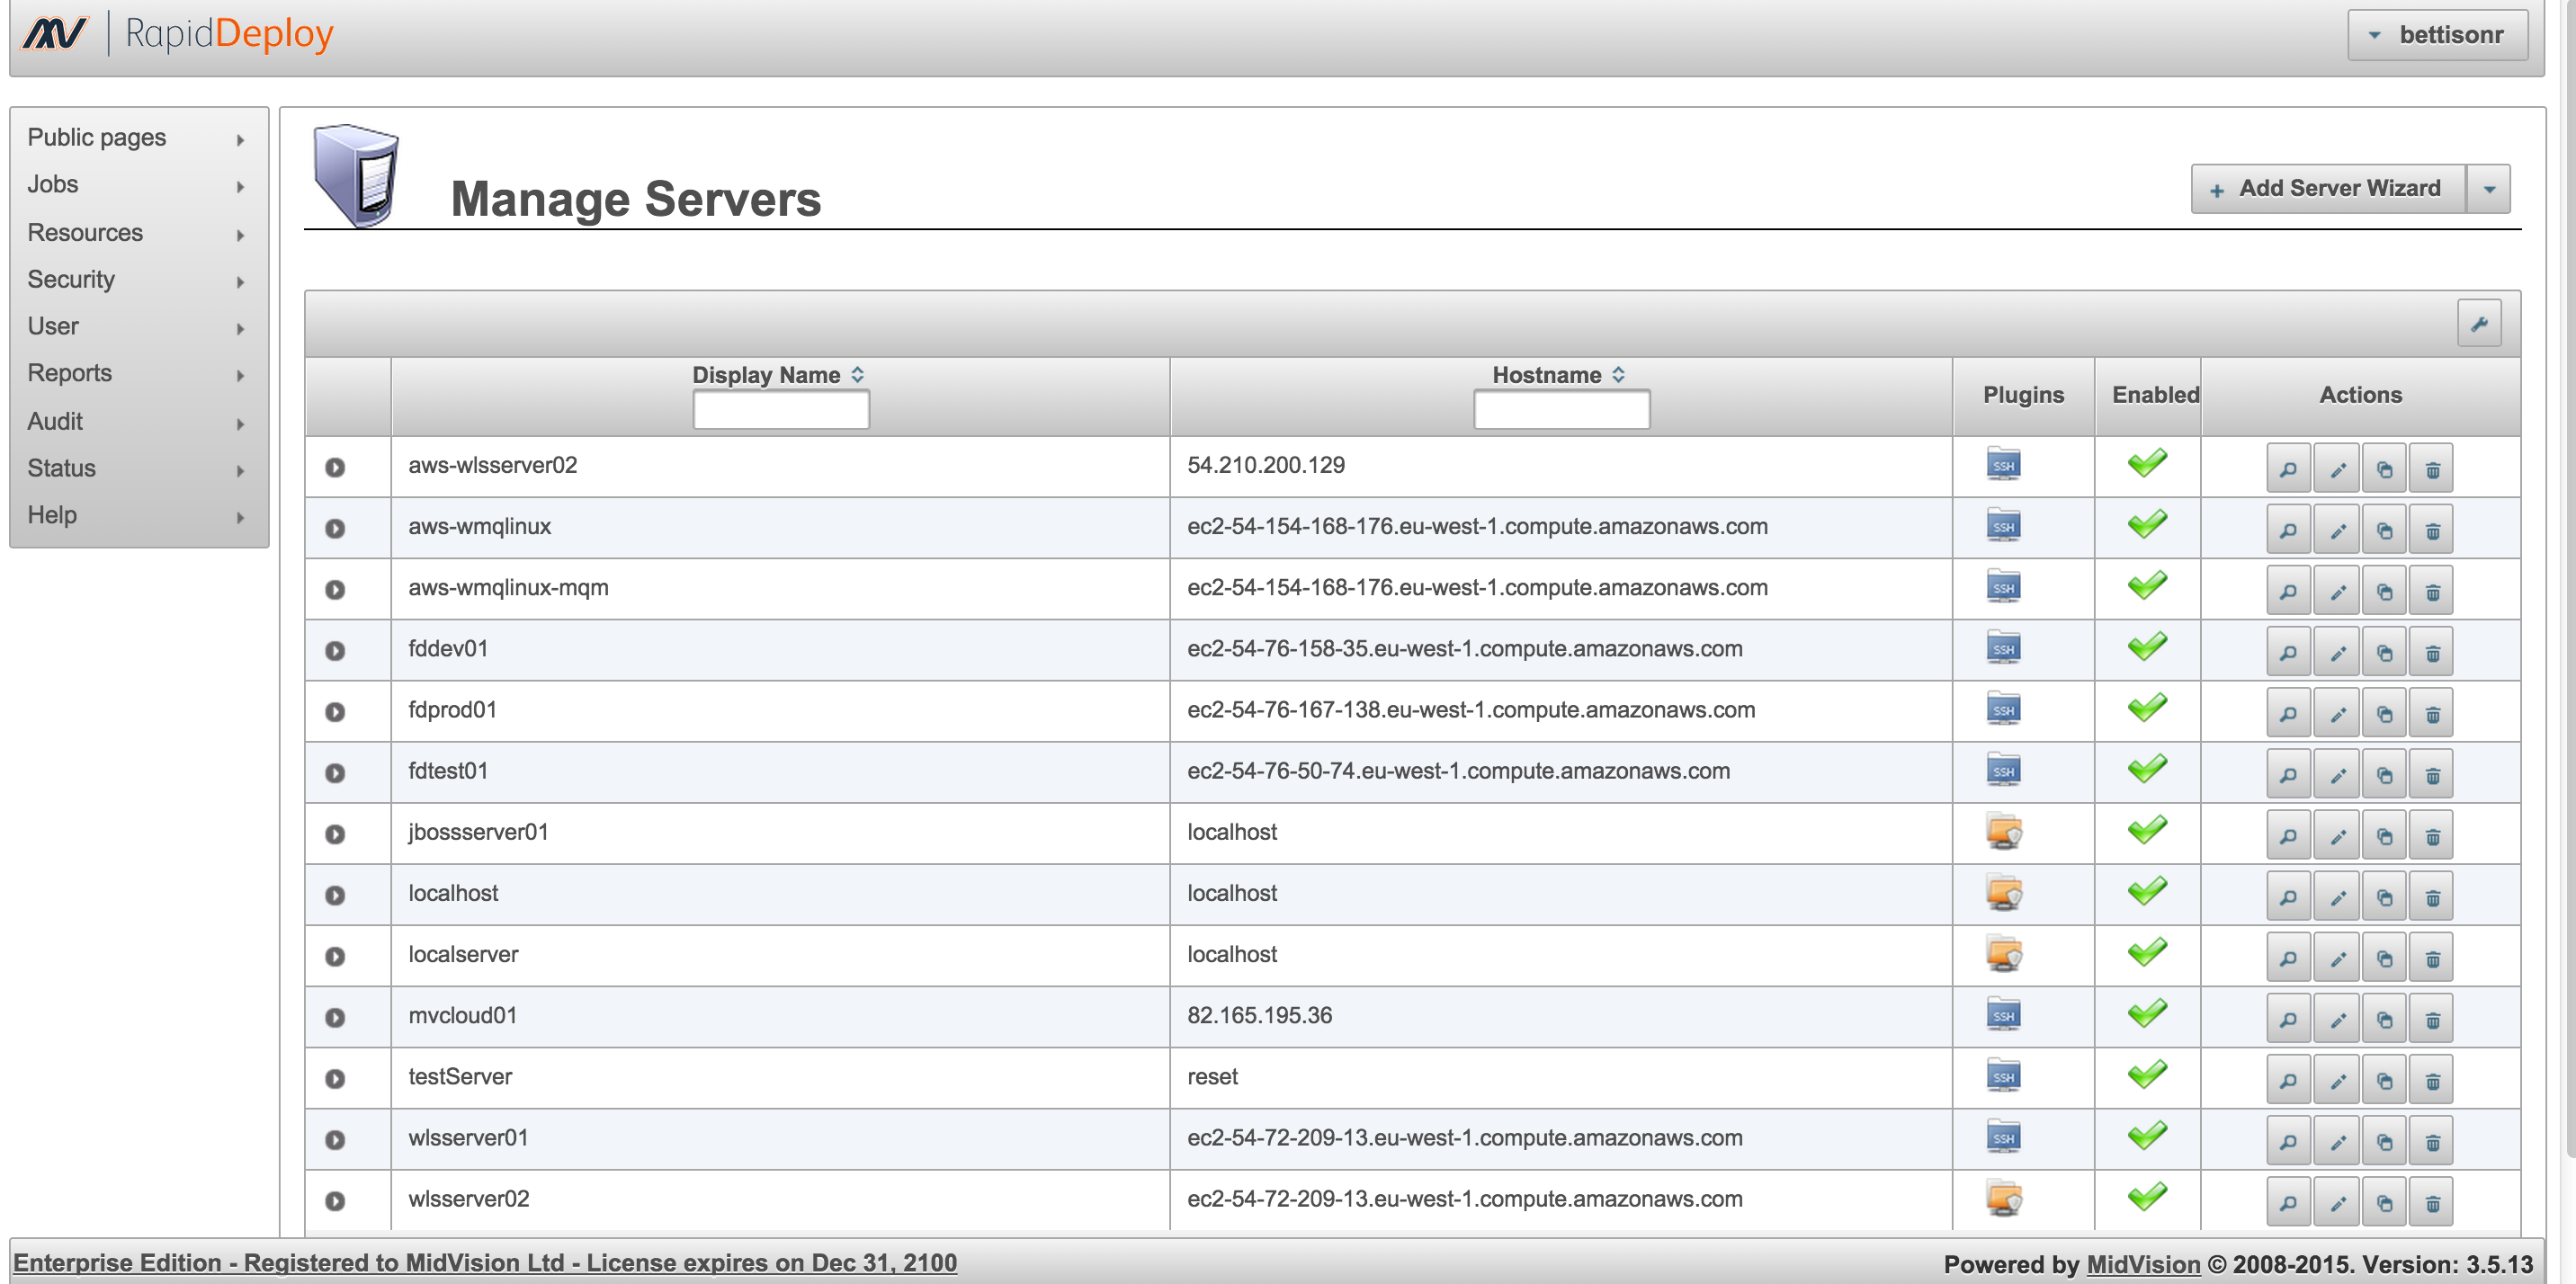Screen dimensions: 2576x1284
Task: Click the view icon for aws-wlsserver02
Action: 2288,468
